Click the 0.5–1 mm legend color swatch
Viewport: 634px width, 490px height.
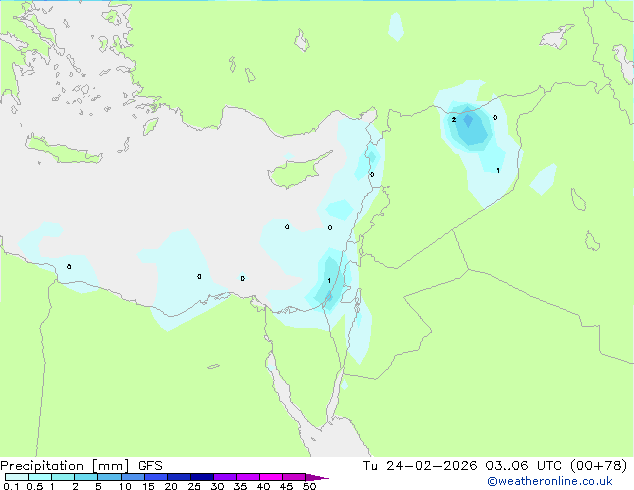pos(40,477)
